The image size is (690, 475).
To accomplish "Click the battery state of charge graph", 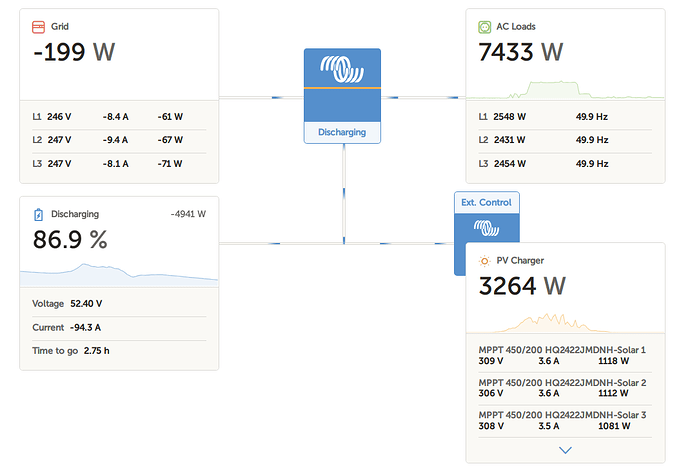I will (x=119, y=275).
